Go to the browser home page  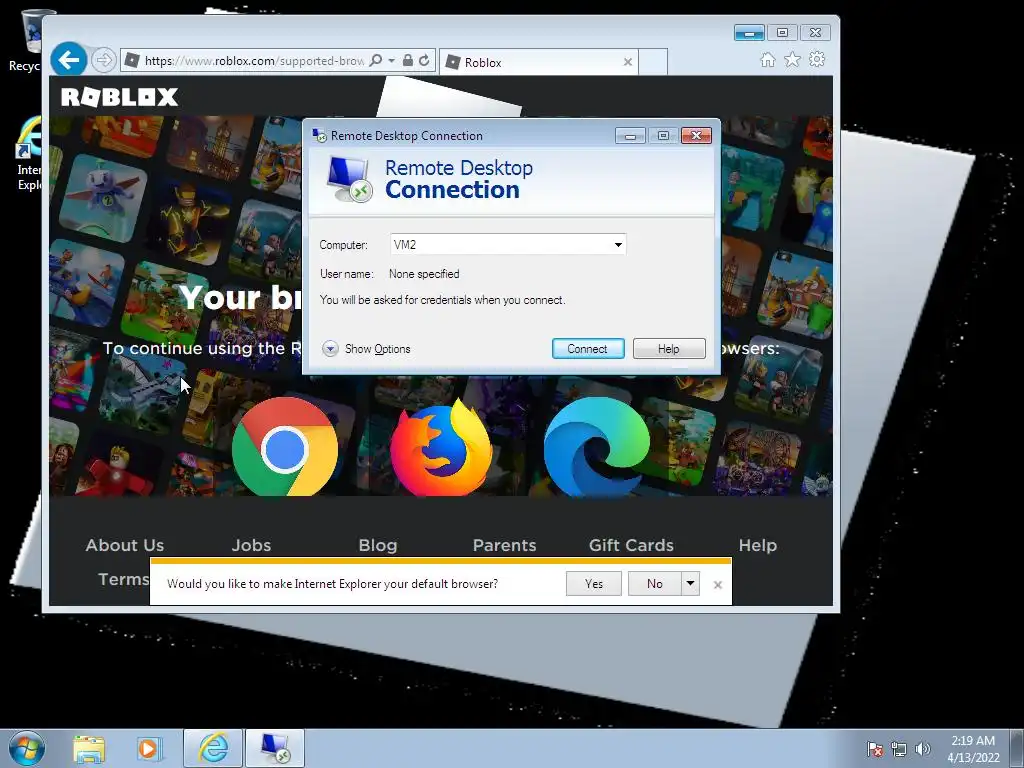pos(768,60)
